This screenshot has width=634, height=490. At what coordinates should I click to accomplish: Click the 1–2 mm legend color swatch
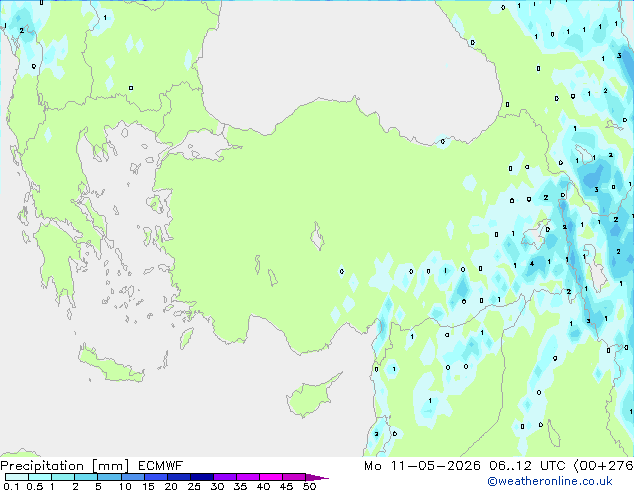point(63,477)
